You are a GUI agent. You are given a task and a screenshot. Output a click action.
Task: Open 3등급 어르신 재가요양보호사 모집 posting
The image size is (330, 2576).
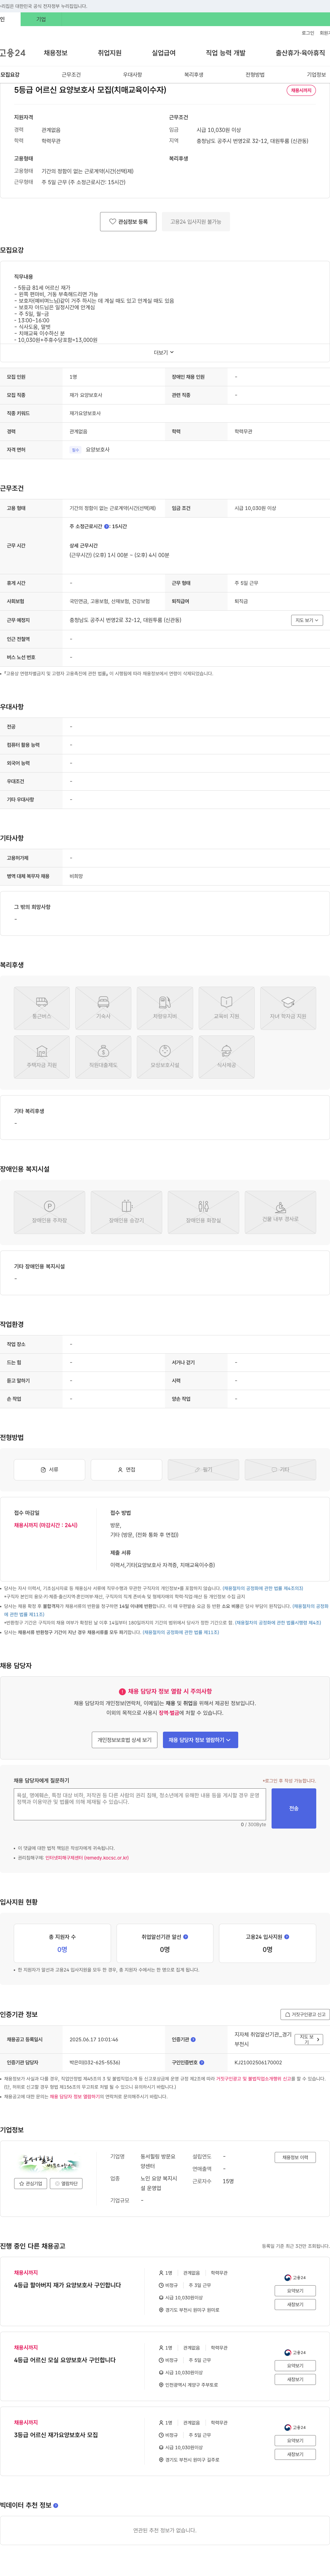click(x=56, y=2435)
